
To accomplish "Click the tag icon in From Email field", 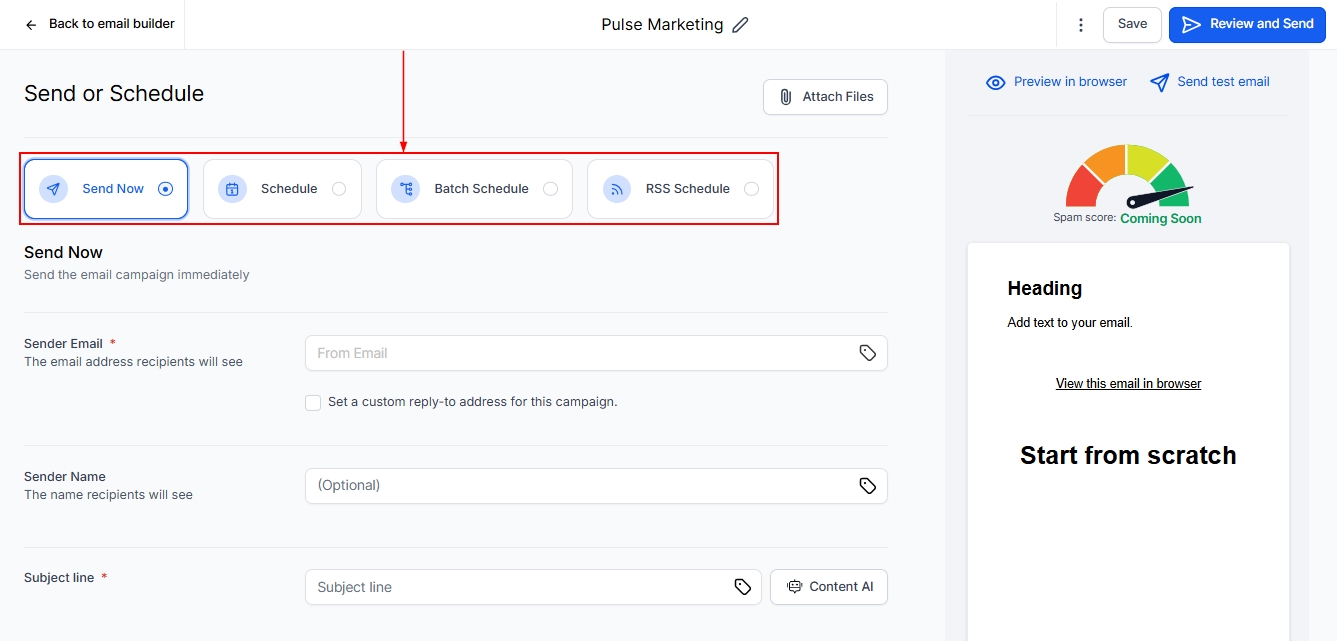I will click(x=867, y=353).
